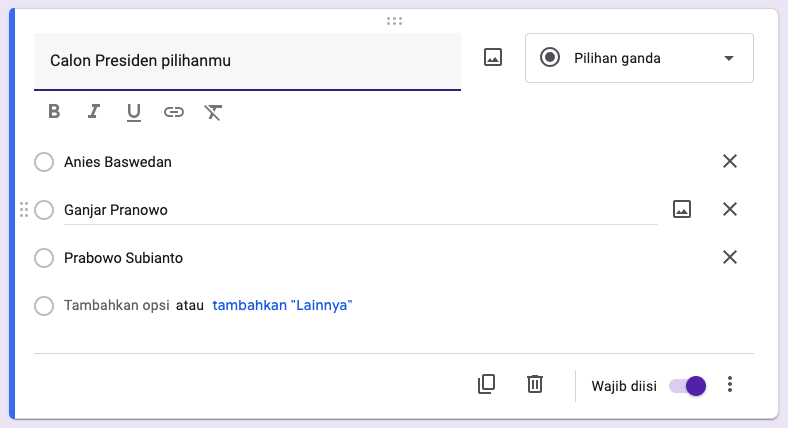This screenshot has width=788, height=428.
Task: Remove formatting from question title
Action: [213, 112]
